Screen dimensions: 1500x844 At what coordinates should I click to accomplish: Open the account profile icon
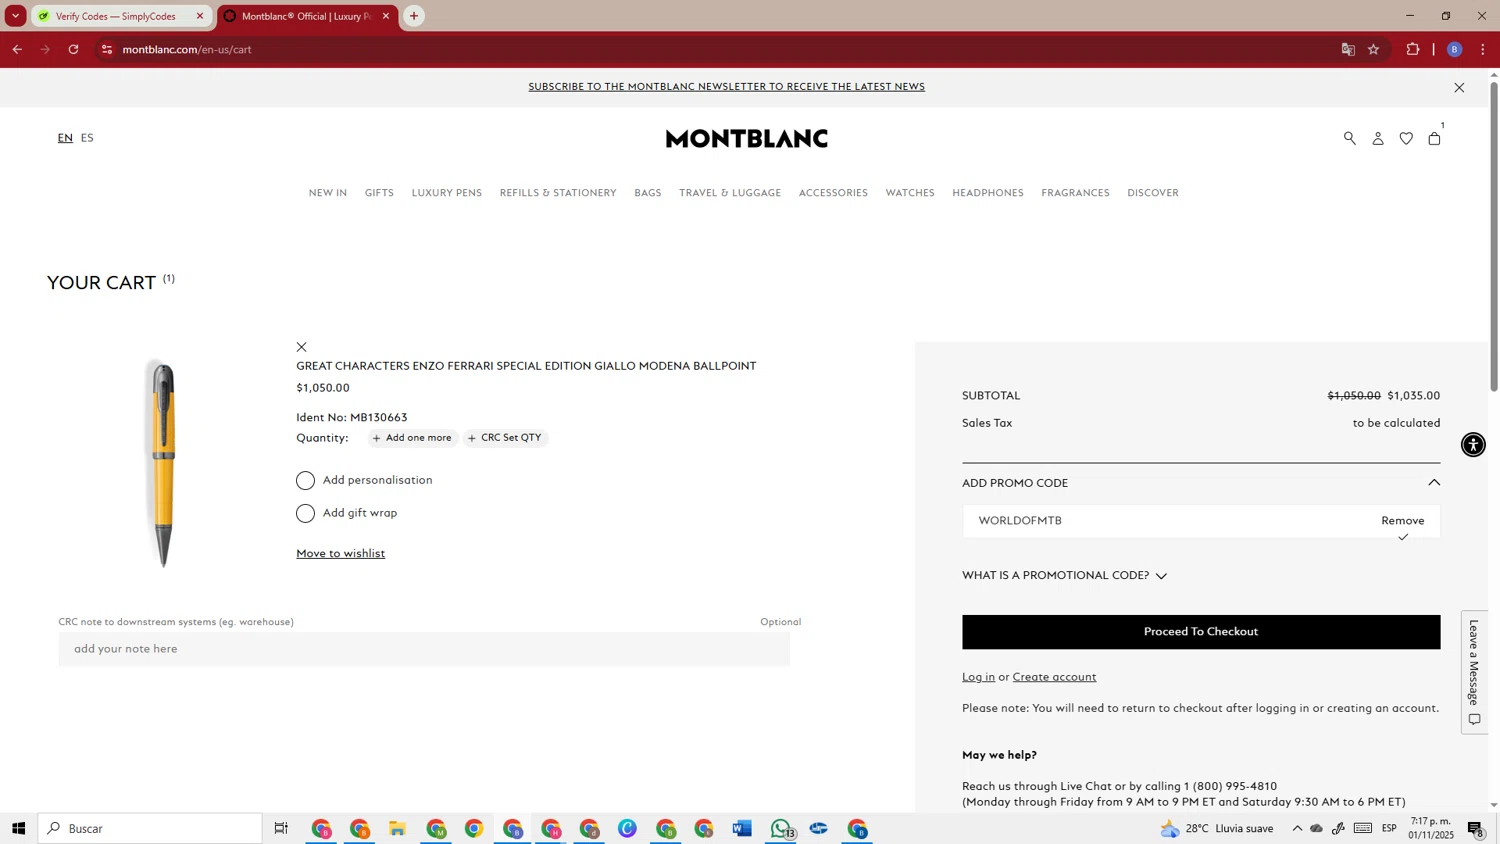coord(1378,139)
